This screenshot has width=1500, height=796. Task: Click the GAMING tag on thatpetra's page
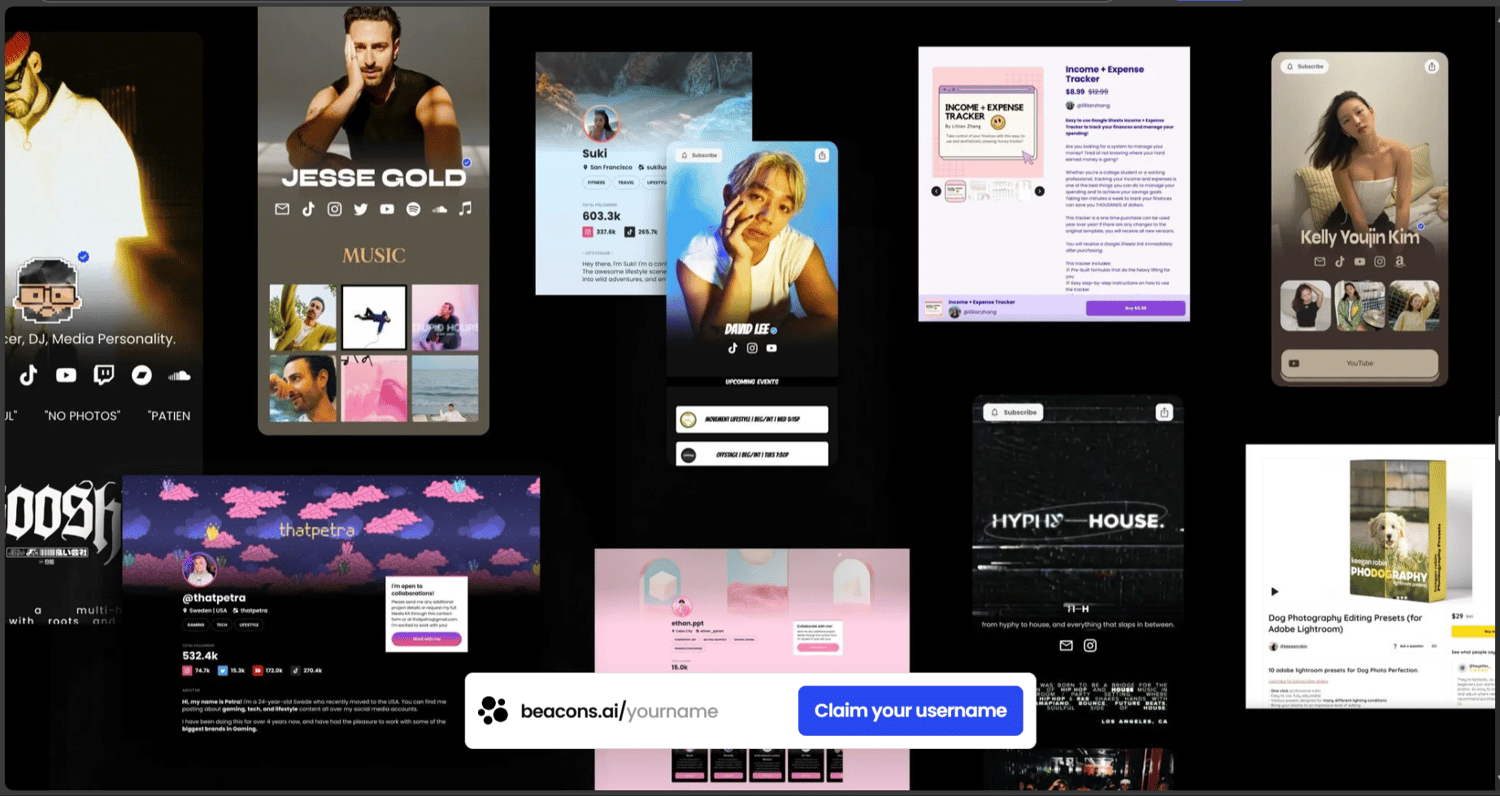click(196, 625)
